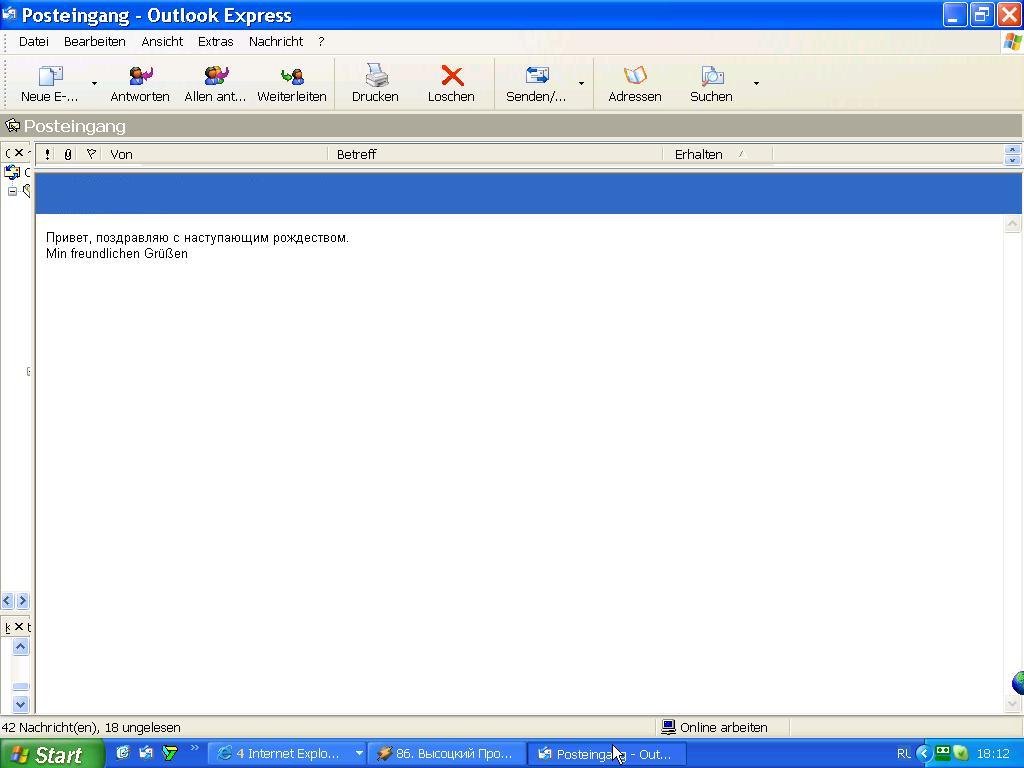
Task: Sort messages by priority exclamation column
Action: point(47,154)
